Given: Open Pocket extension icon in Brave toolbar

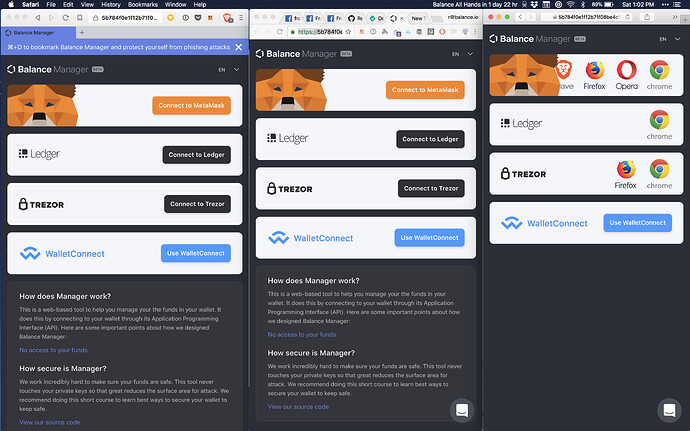Looking at the screenshot, I should pyautogui.click(x=198, y=18).
